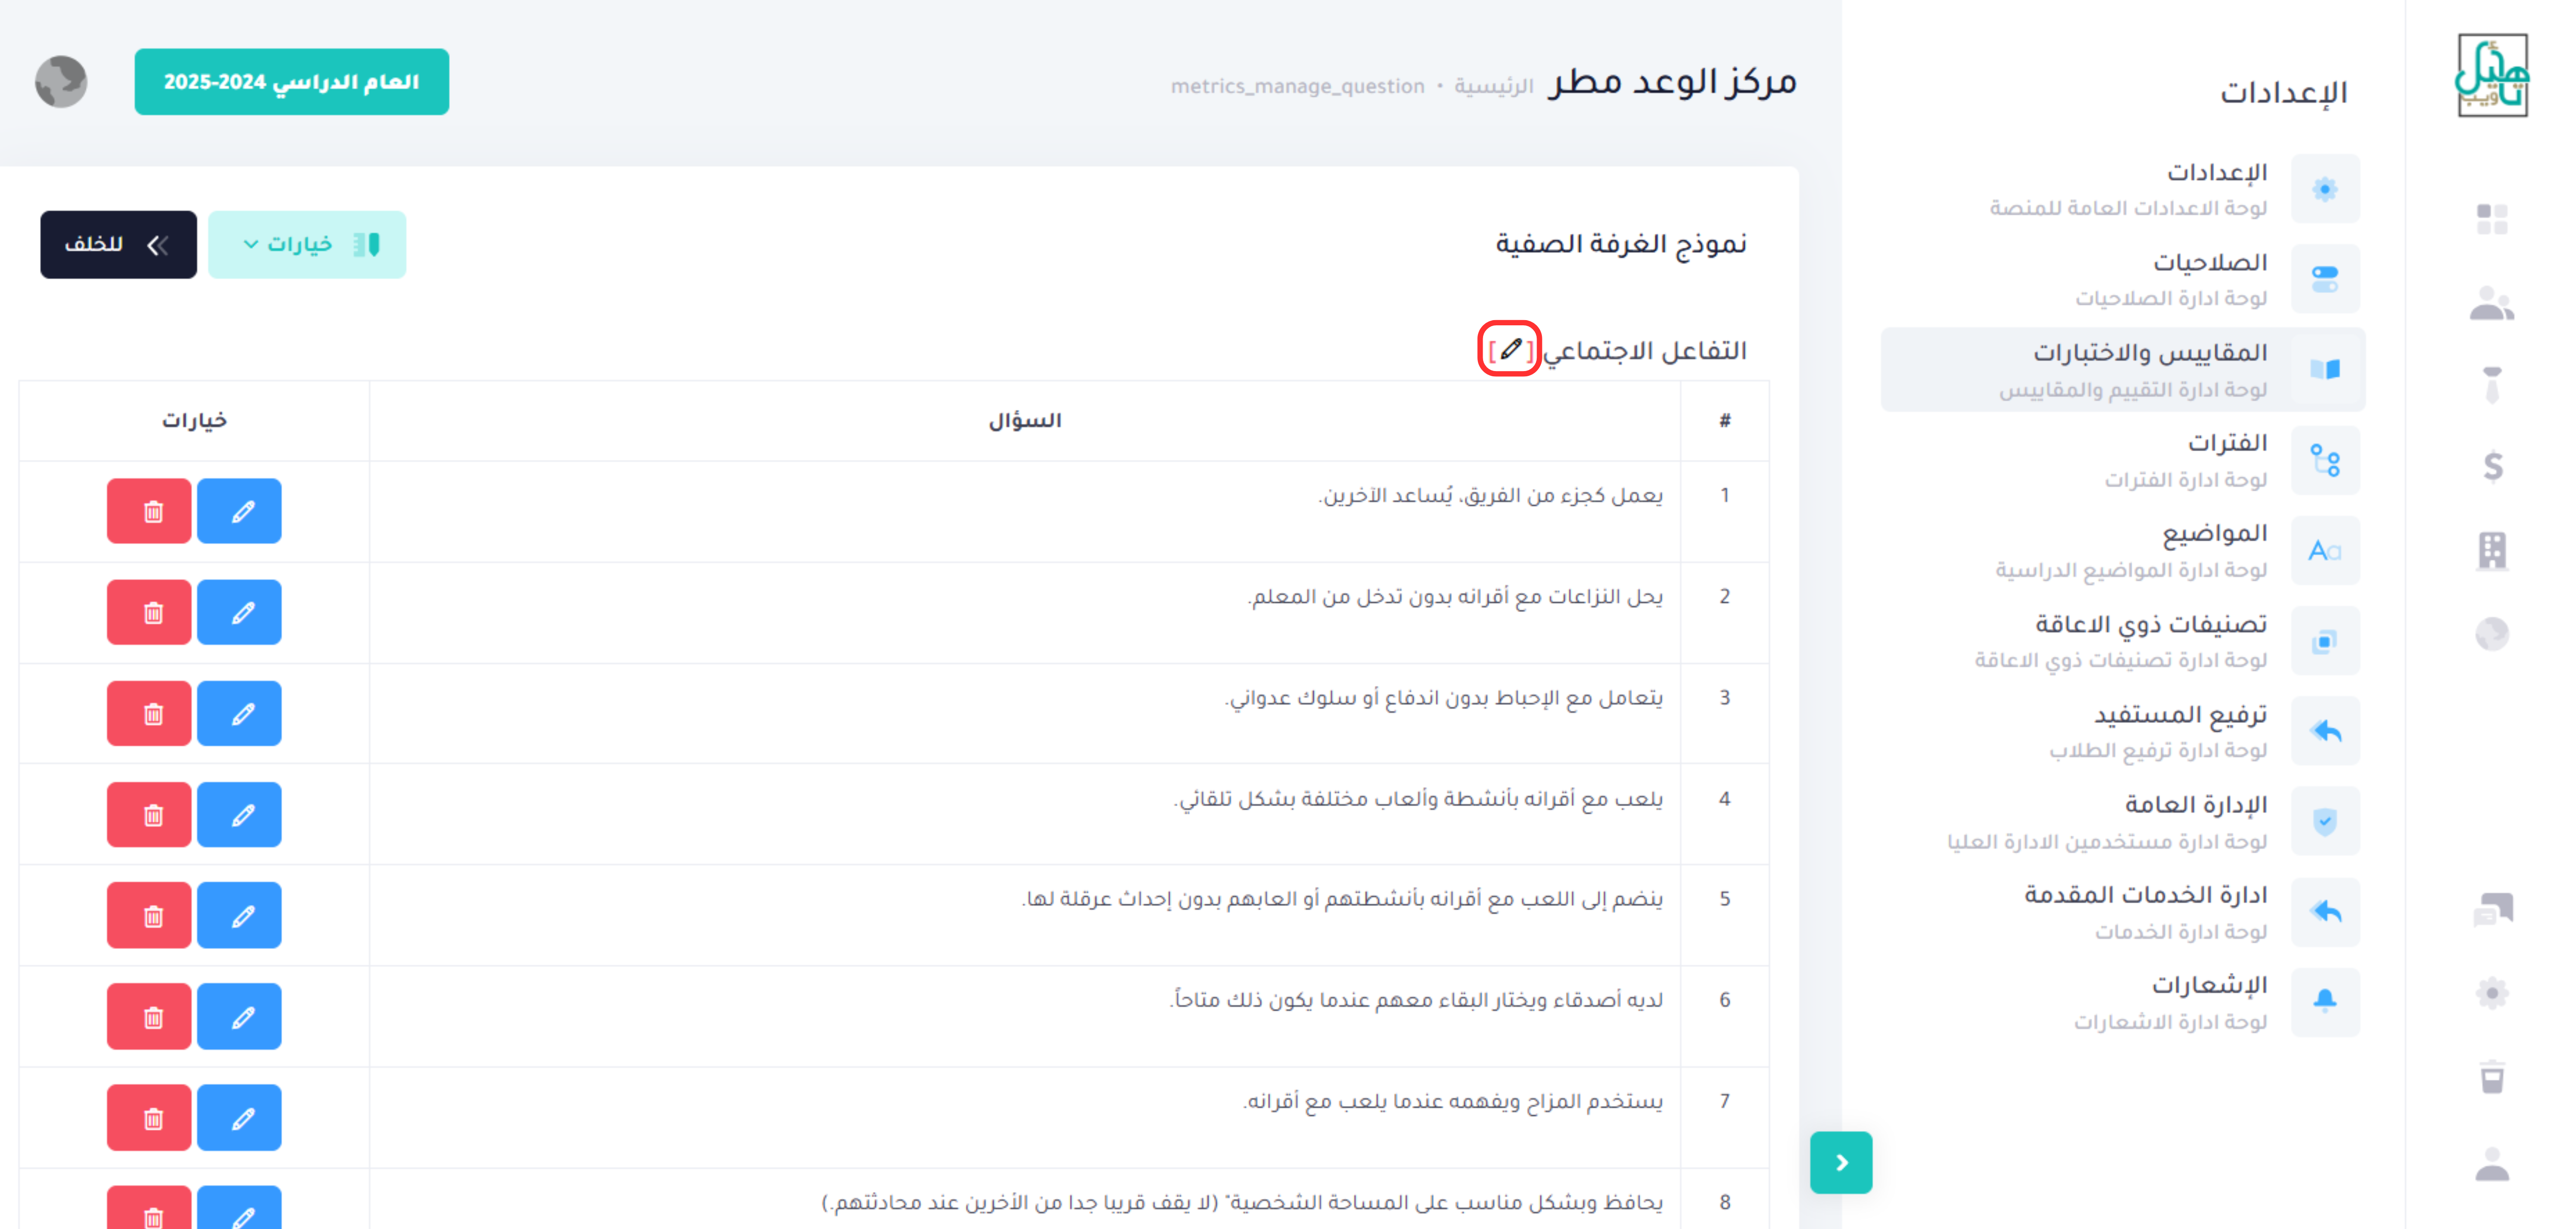Open the dashboard grid icon in the far-right rail
Screen dimensions: 2576x1229
pos(2492,219)
